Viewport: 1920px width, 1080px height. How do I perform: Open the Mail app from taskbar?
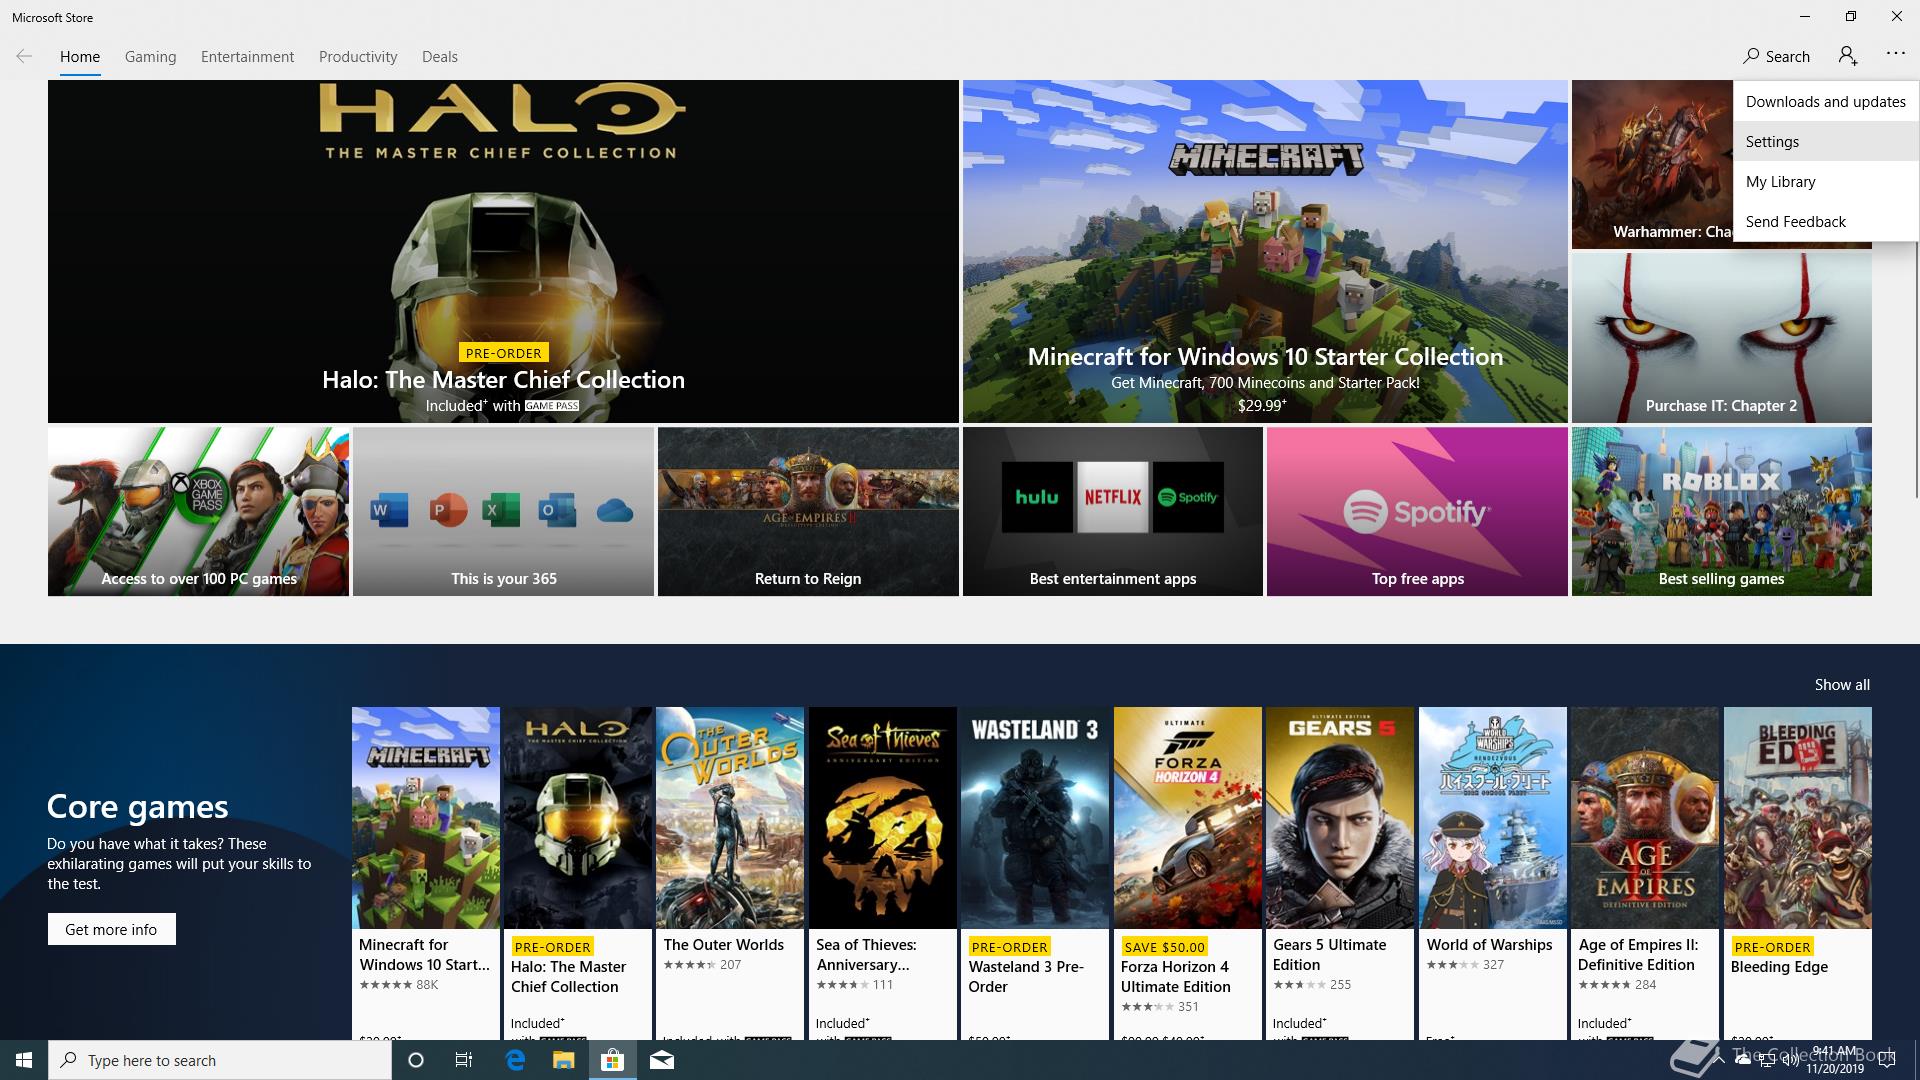[x=662, y=1060]
